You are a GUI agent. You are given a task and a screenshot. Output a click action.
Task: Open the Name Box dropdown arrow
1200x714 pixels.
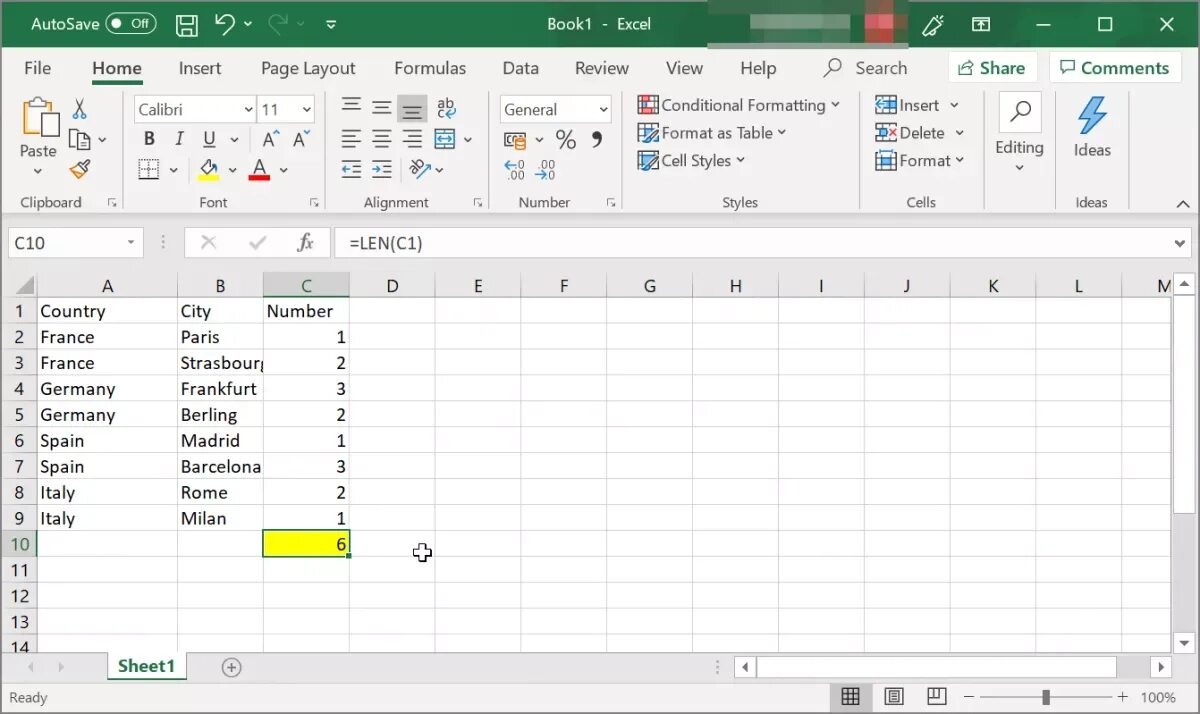pyautogui.click(x=131, y=243)
